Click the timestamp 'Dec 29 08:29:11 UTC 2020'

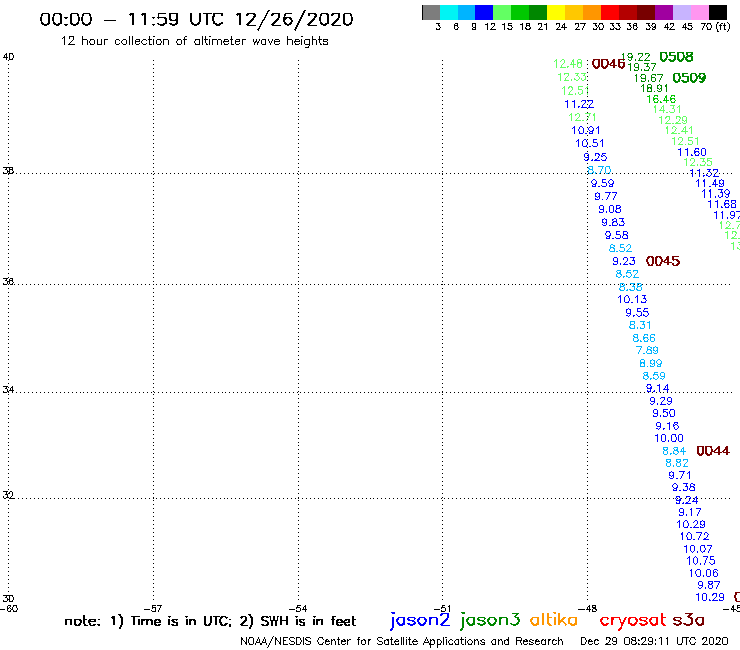654,641
